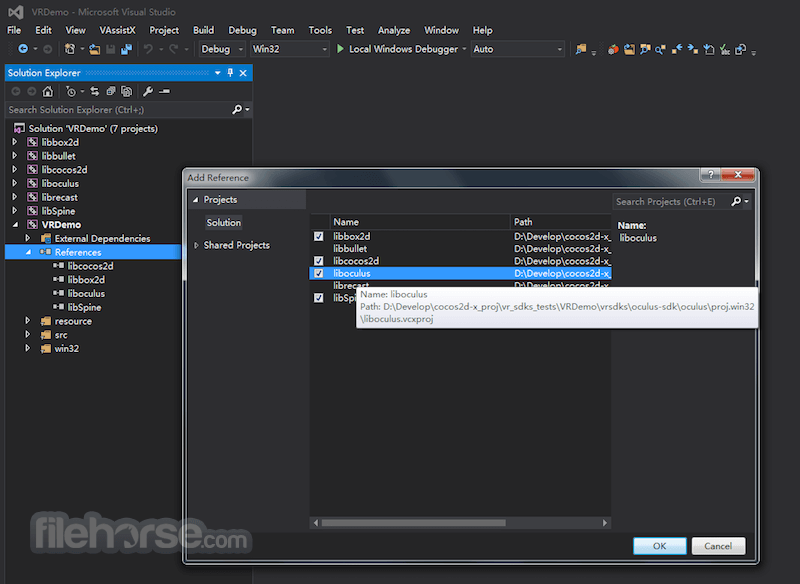Collapse the VRDemo project node
The height and width of the screenshot is (584, 800).
point(15,225)
